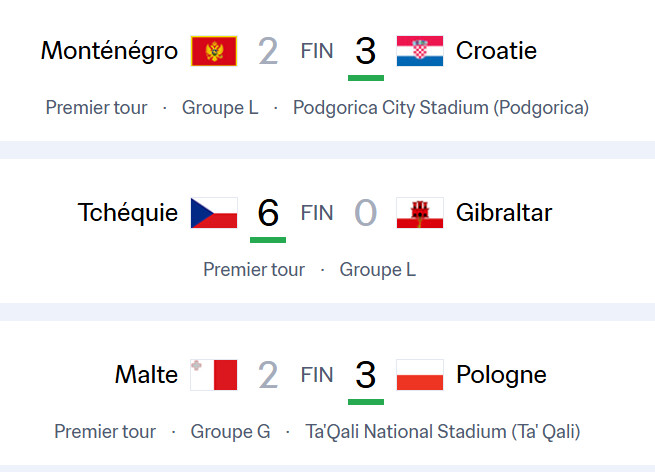
Task: Open the Monténégro team name
Action: pos(109,51)
